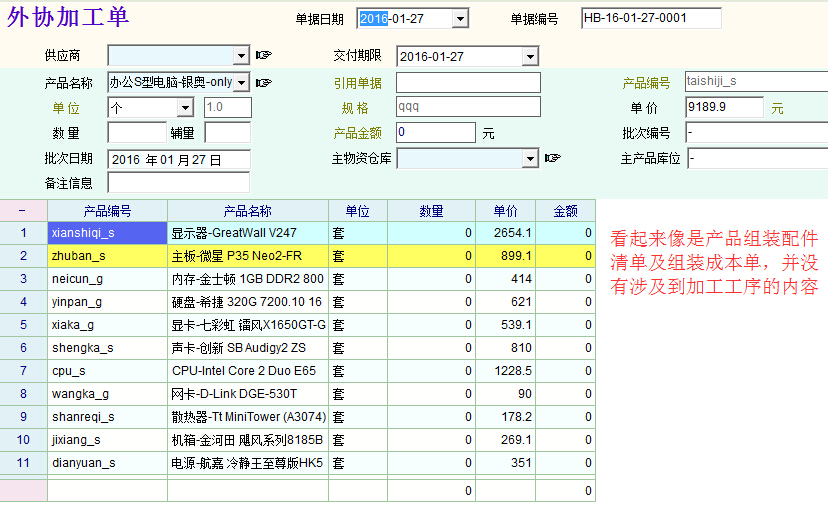Open the 单位 unit dropdown

(x=185, y=108)
